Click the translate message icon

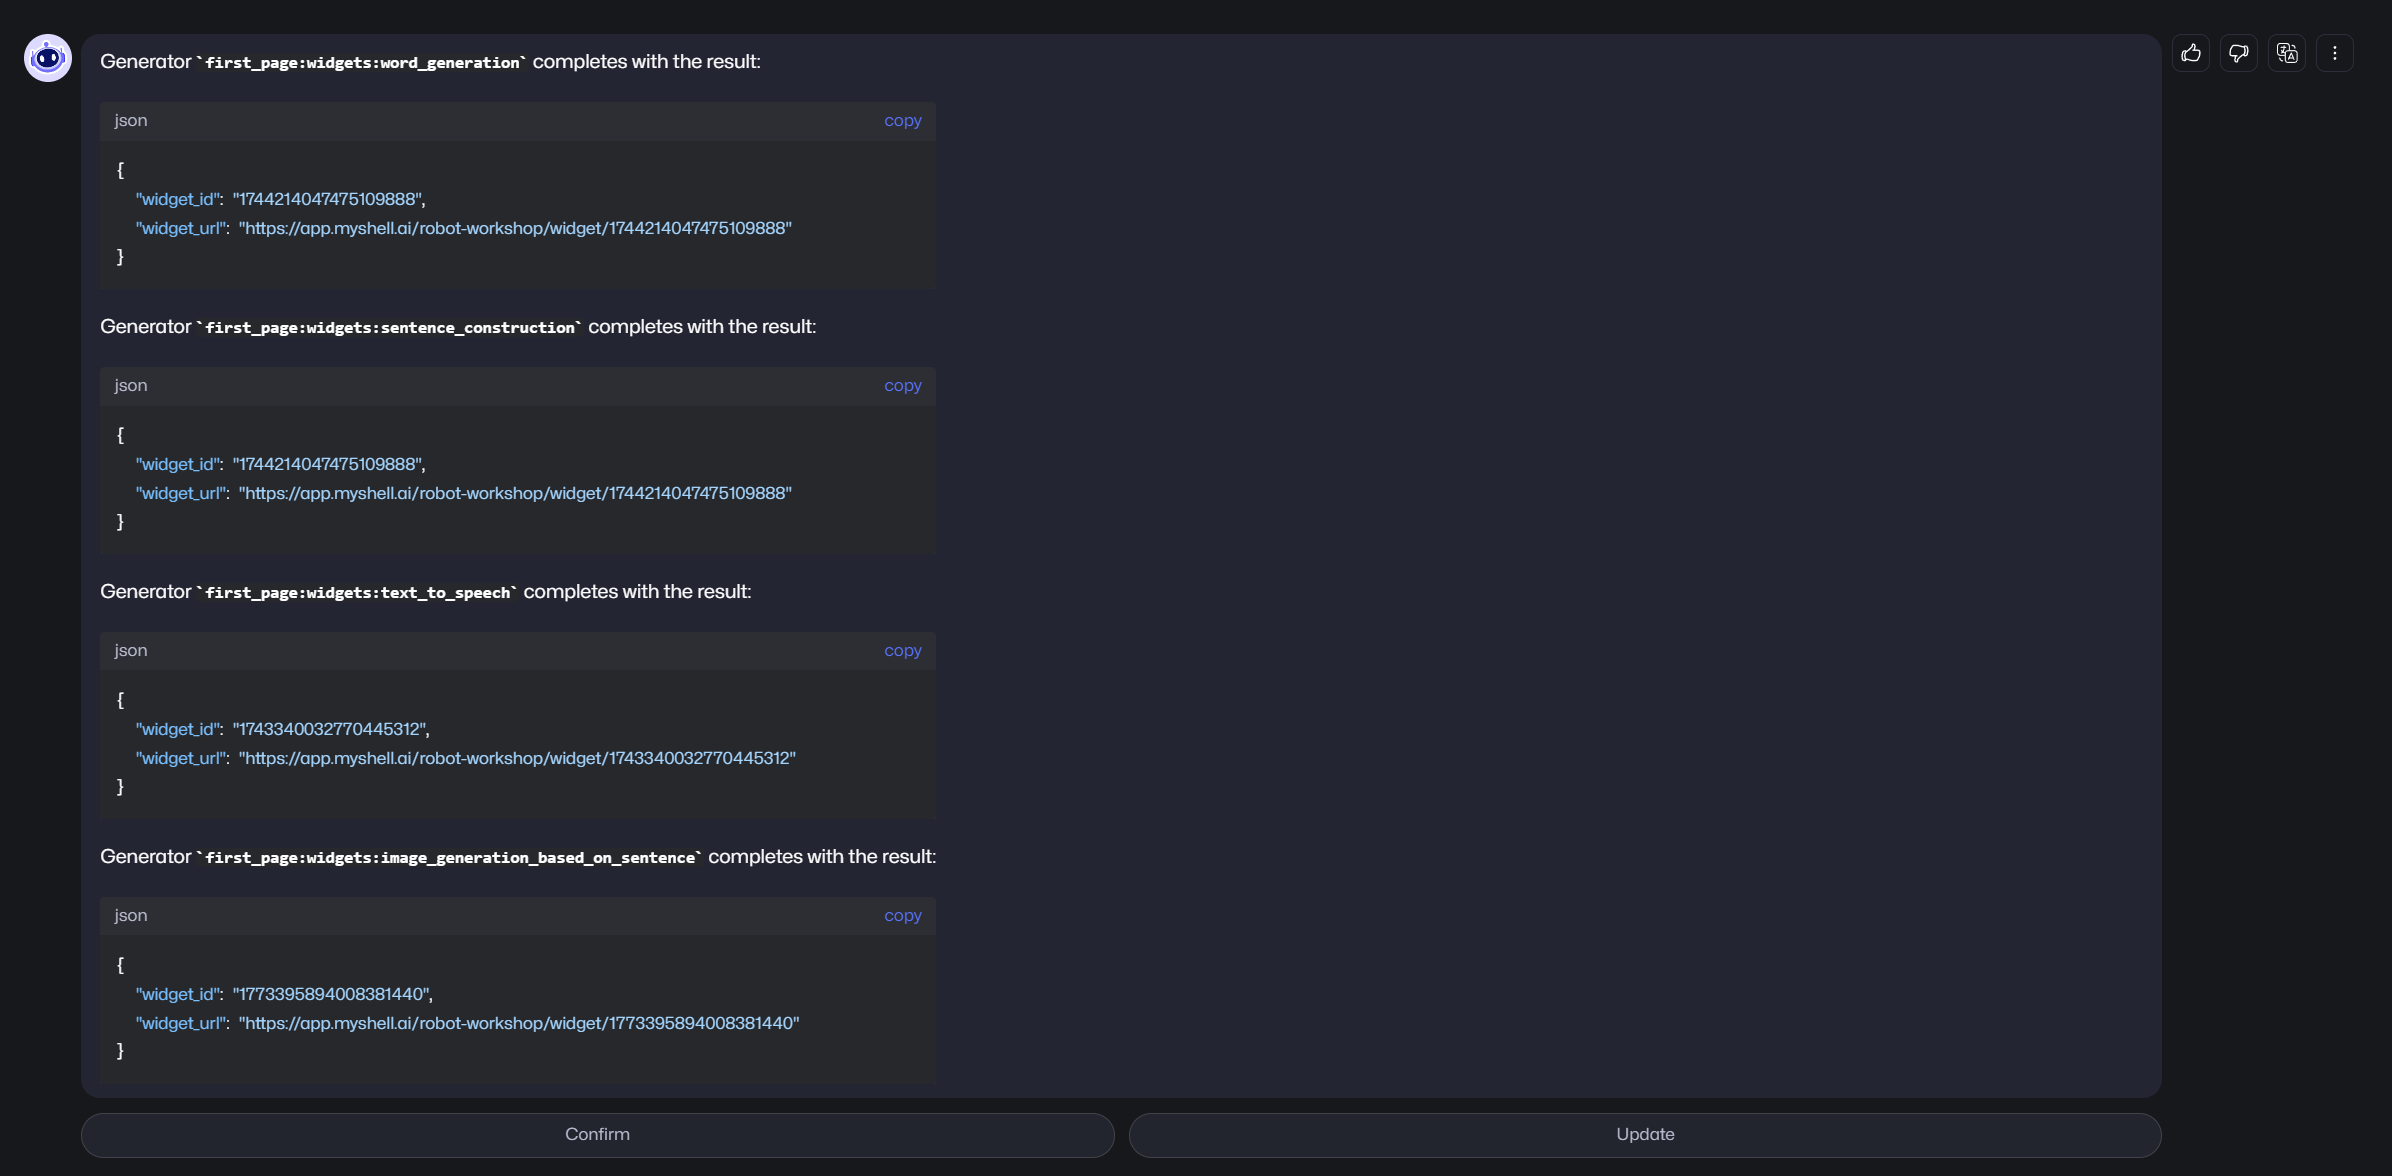2287,53
